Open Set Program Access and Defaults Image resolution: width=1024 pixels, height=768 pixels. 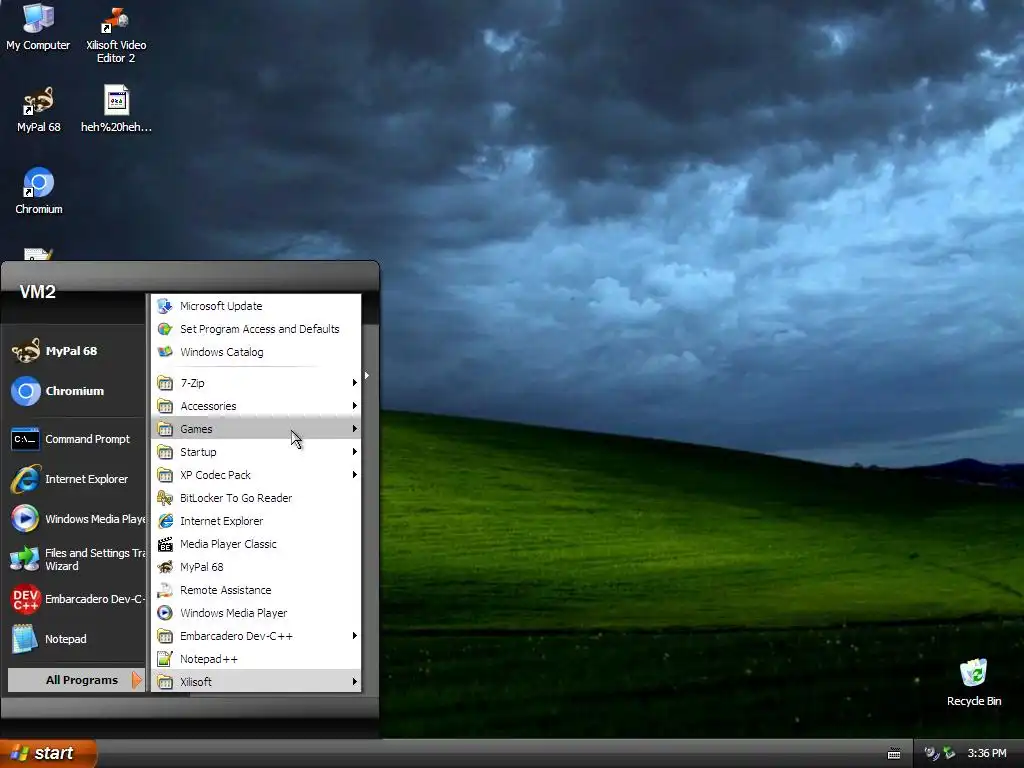click(256, 329)
